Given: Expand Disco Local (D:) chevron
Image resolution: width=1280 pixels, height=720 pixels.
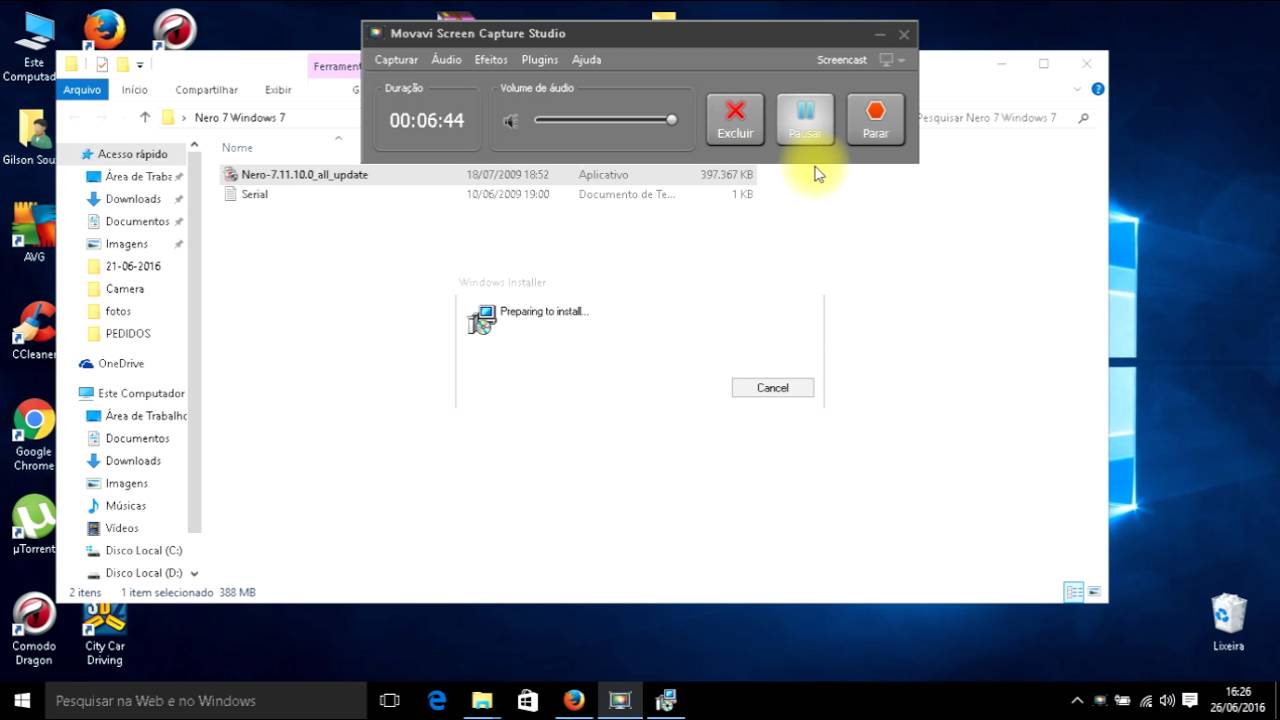Looking at the screenshot, I should [194, 574].
